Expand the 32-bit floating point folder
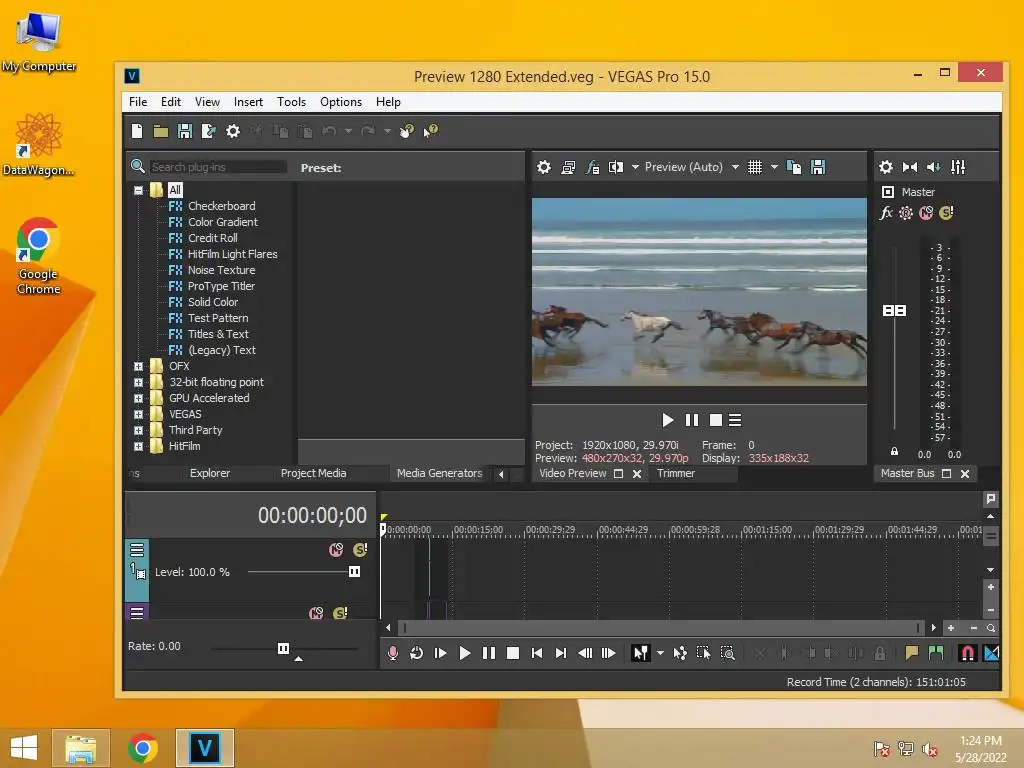 click(x=138, y=383)
